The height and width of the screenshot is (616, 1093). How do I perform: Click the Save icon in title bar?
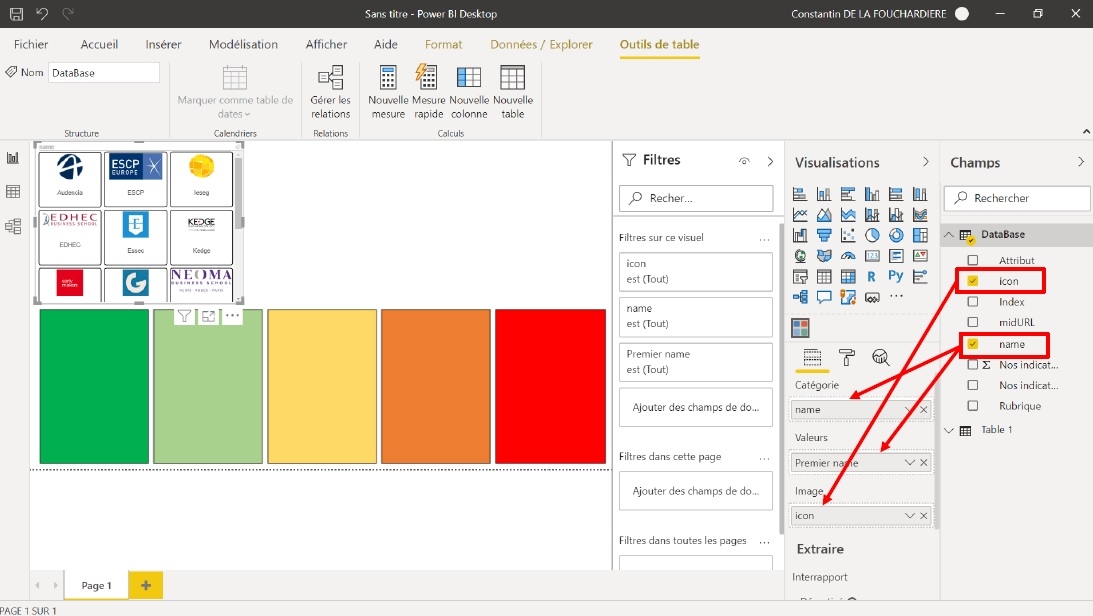tap(16, 13)
